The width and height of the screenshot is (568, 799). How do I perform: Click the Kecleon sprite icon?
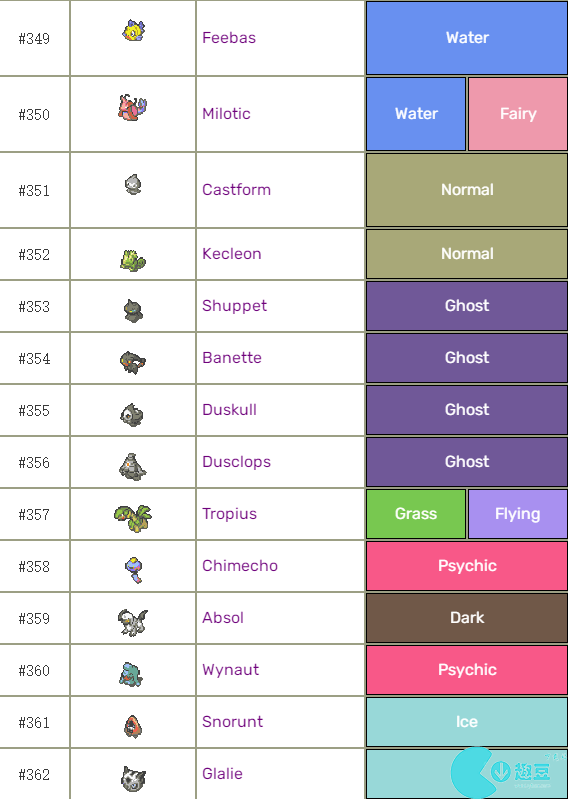[x=133, y=260]
